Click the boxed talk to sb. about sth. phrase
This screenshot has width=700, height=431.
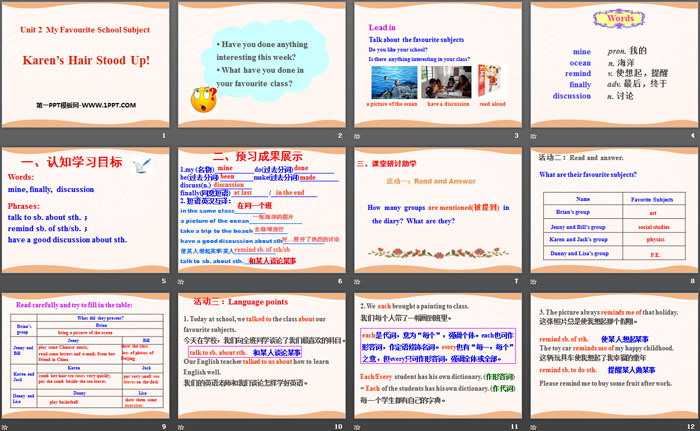216,353
